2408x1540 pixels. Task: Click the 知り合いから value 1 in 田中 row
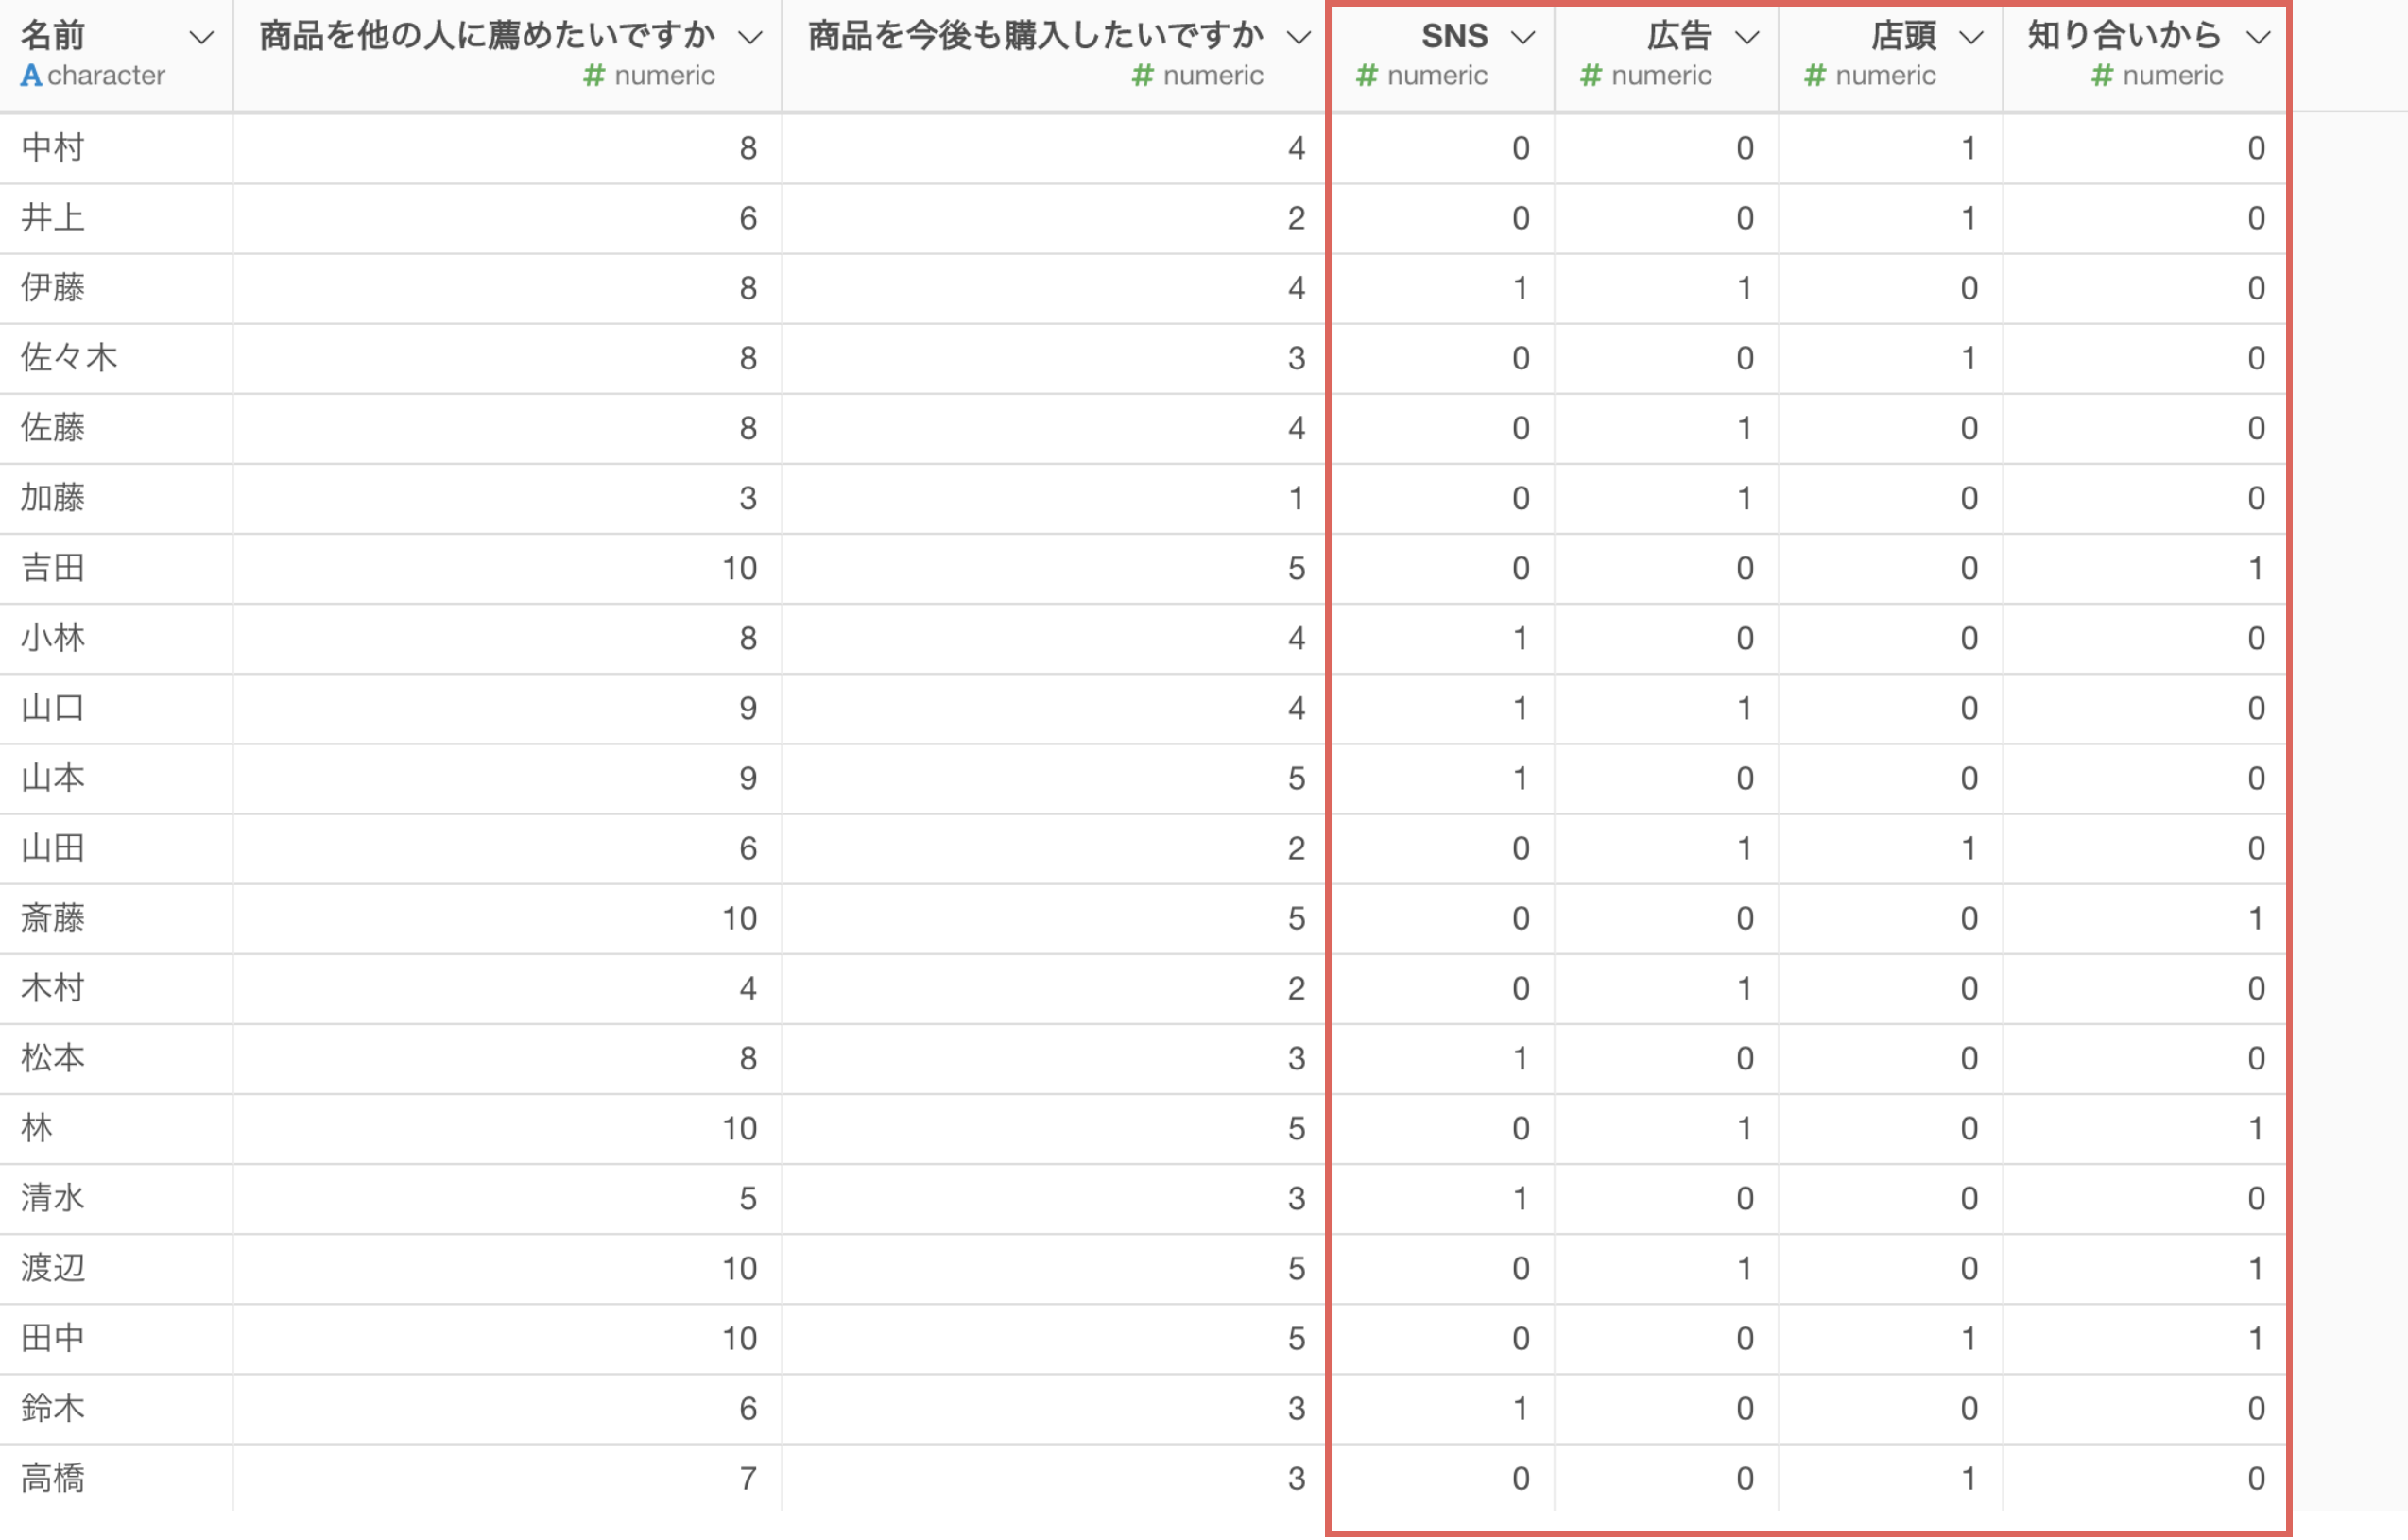2257,1338
